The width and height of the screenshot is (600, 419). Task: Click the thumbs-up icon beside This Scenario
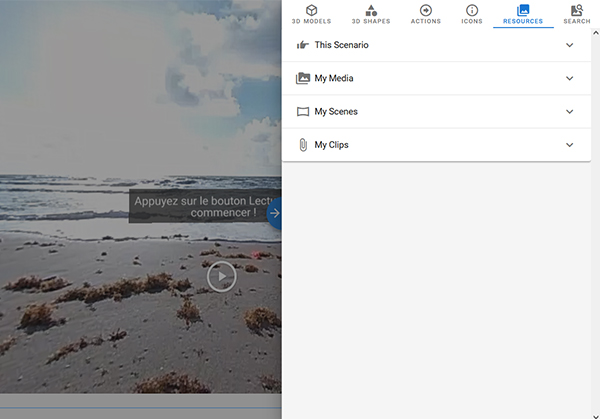tap(303, 45)
